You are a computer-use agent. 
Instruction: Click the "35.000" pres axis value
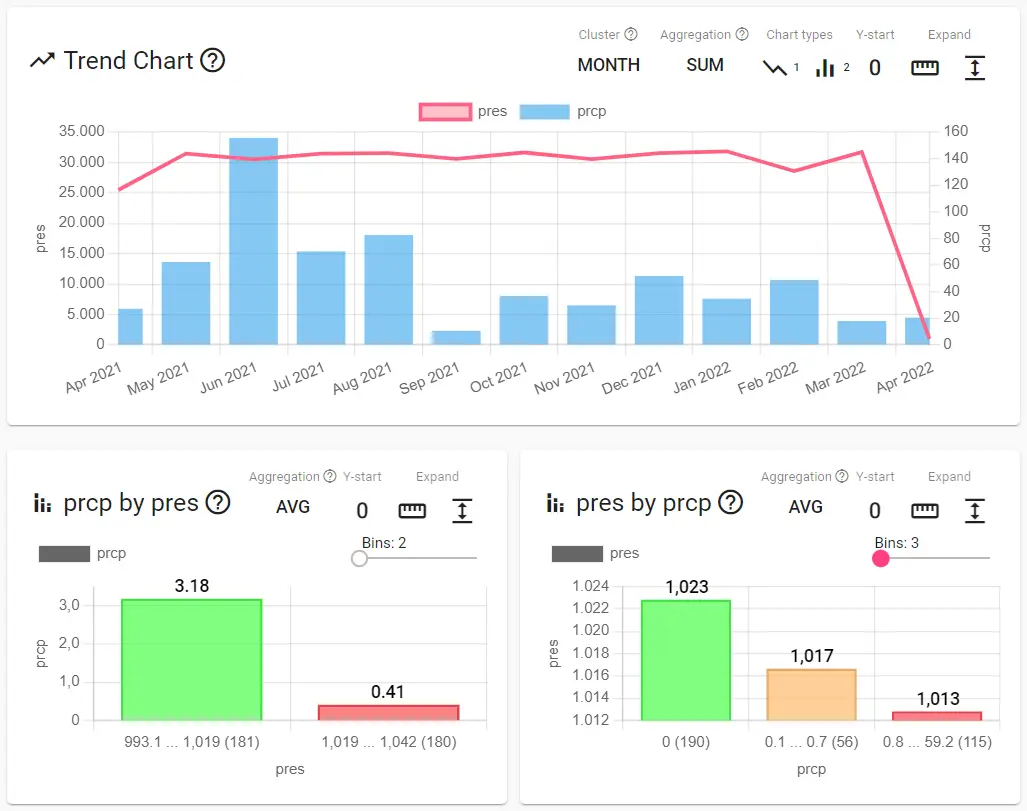point(82,131)
